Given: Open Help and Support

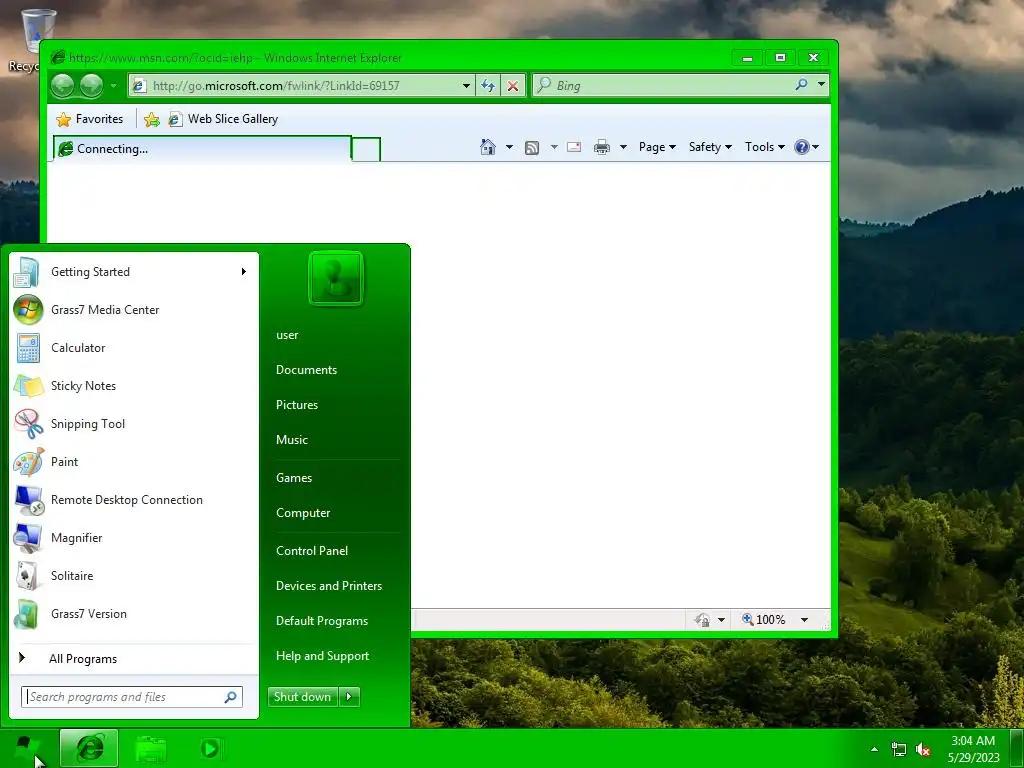Looking at the screenshot, I should tap(323, 656).
